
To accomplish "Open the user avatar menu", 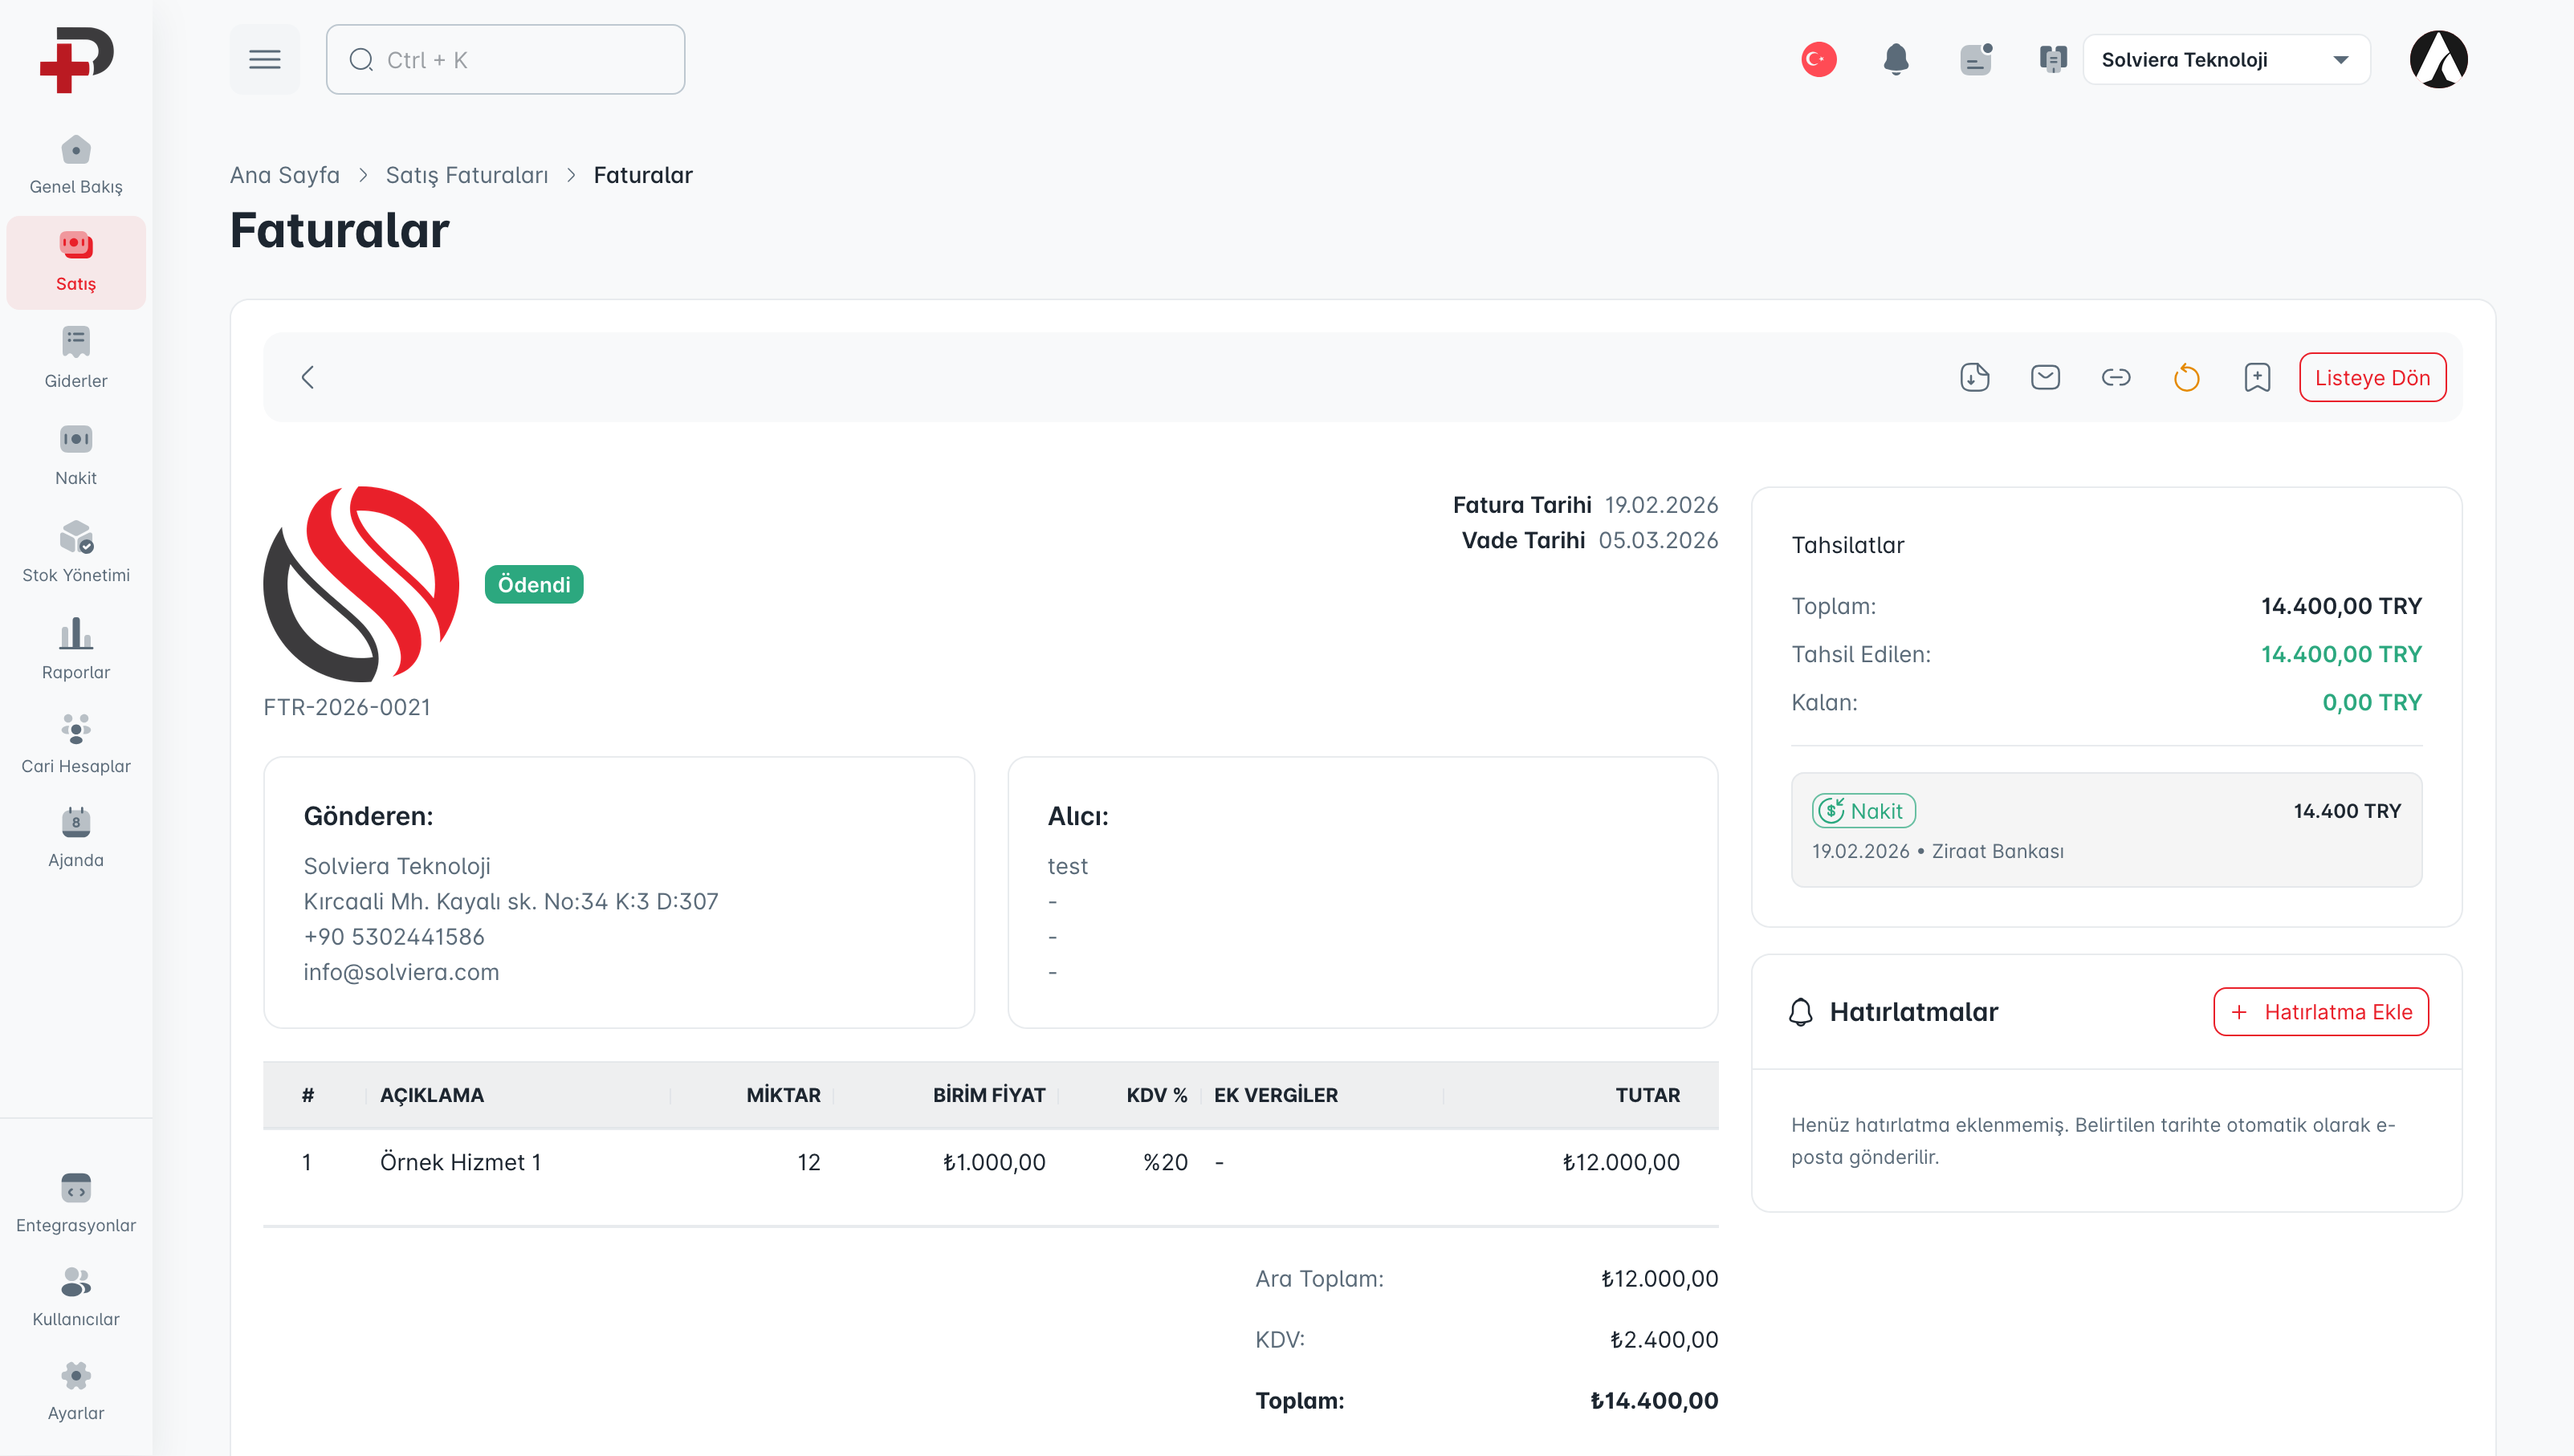I will coord(2438,59).
